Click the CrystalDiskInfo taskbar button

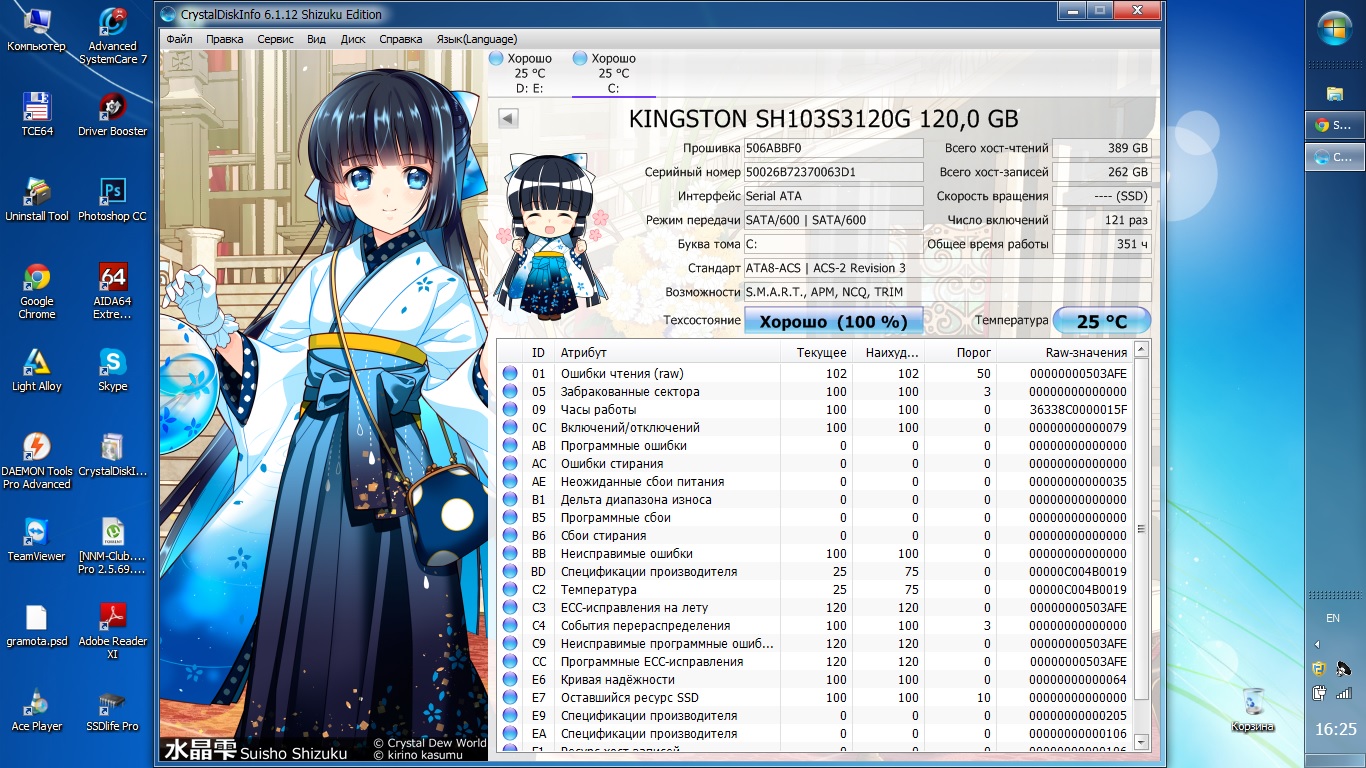pos(1335,157)
